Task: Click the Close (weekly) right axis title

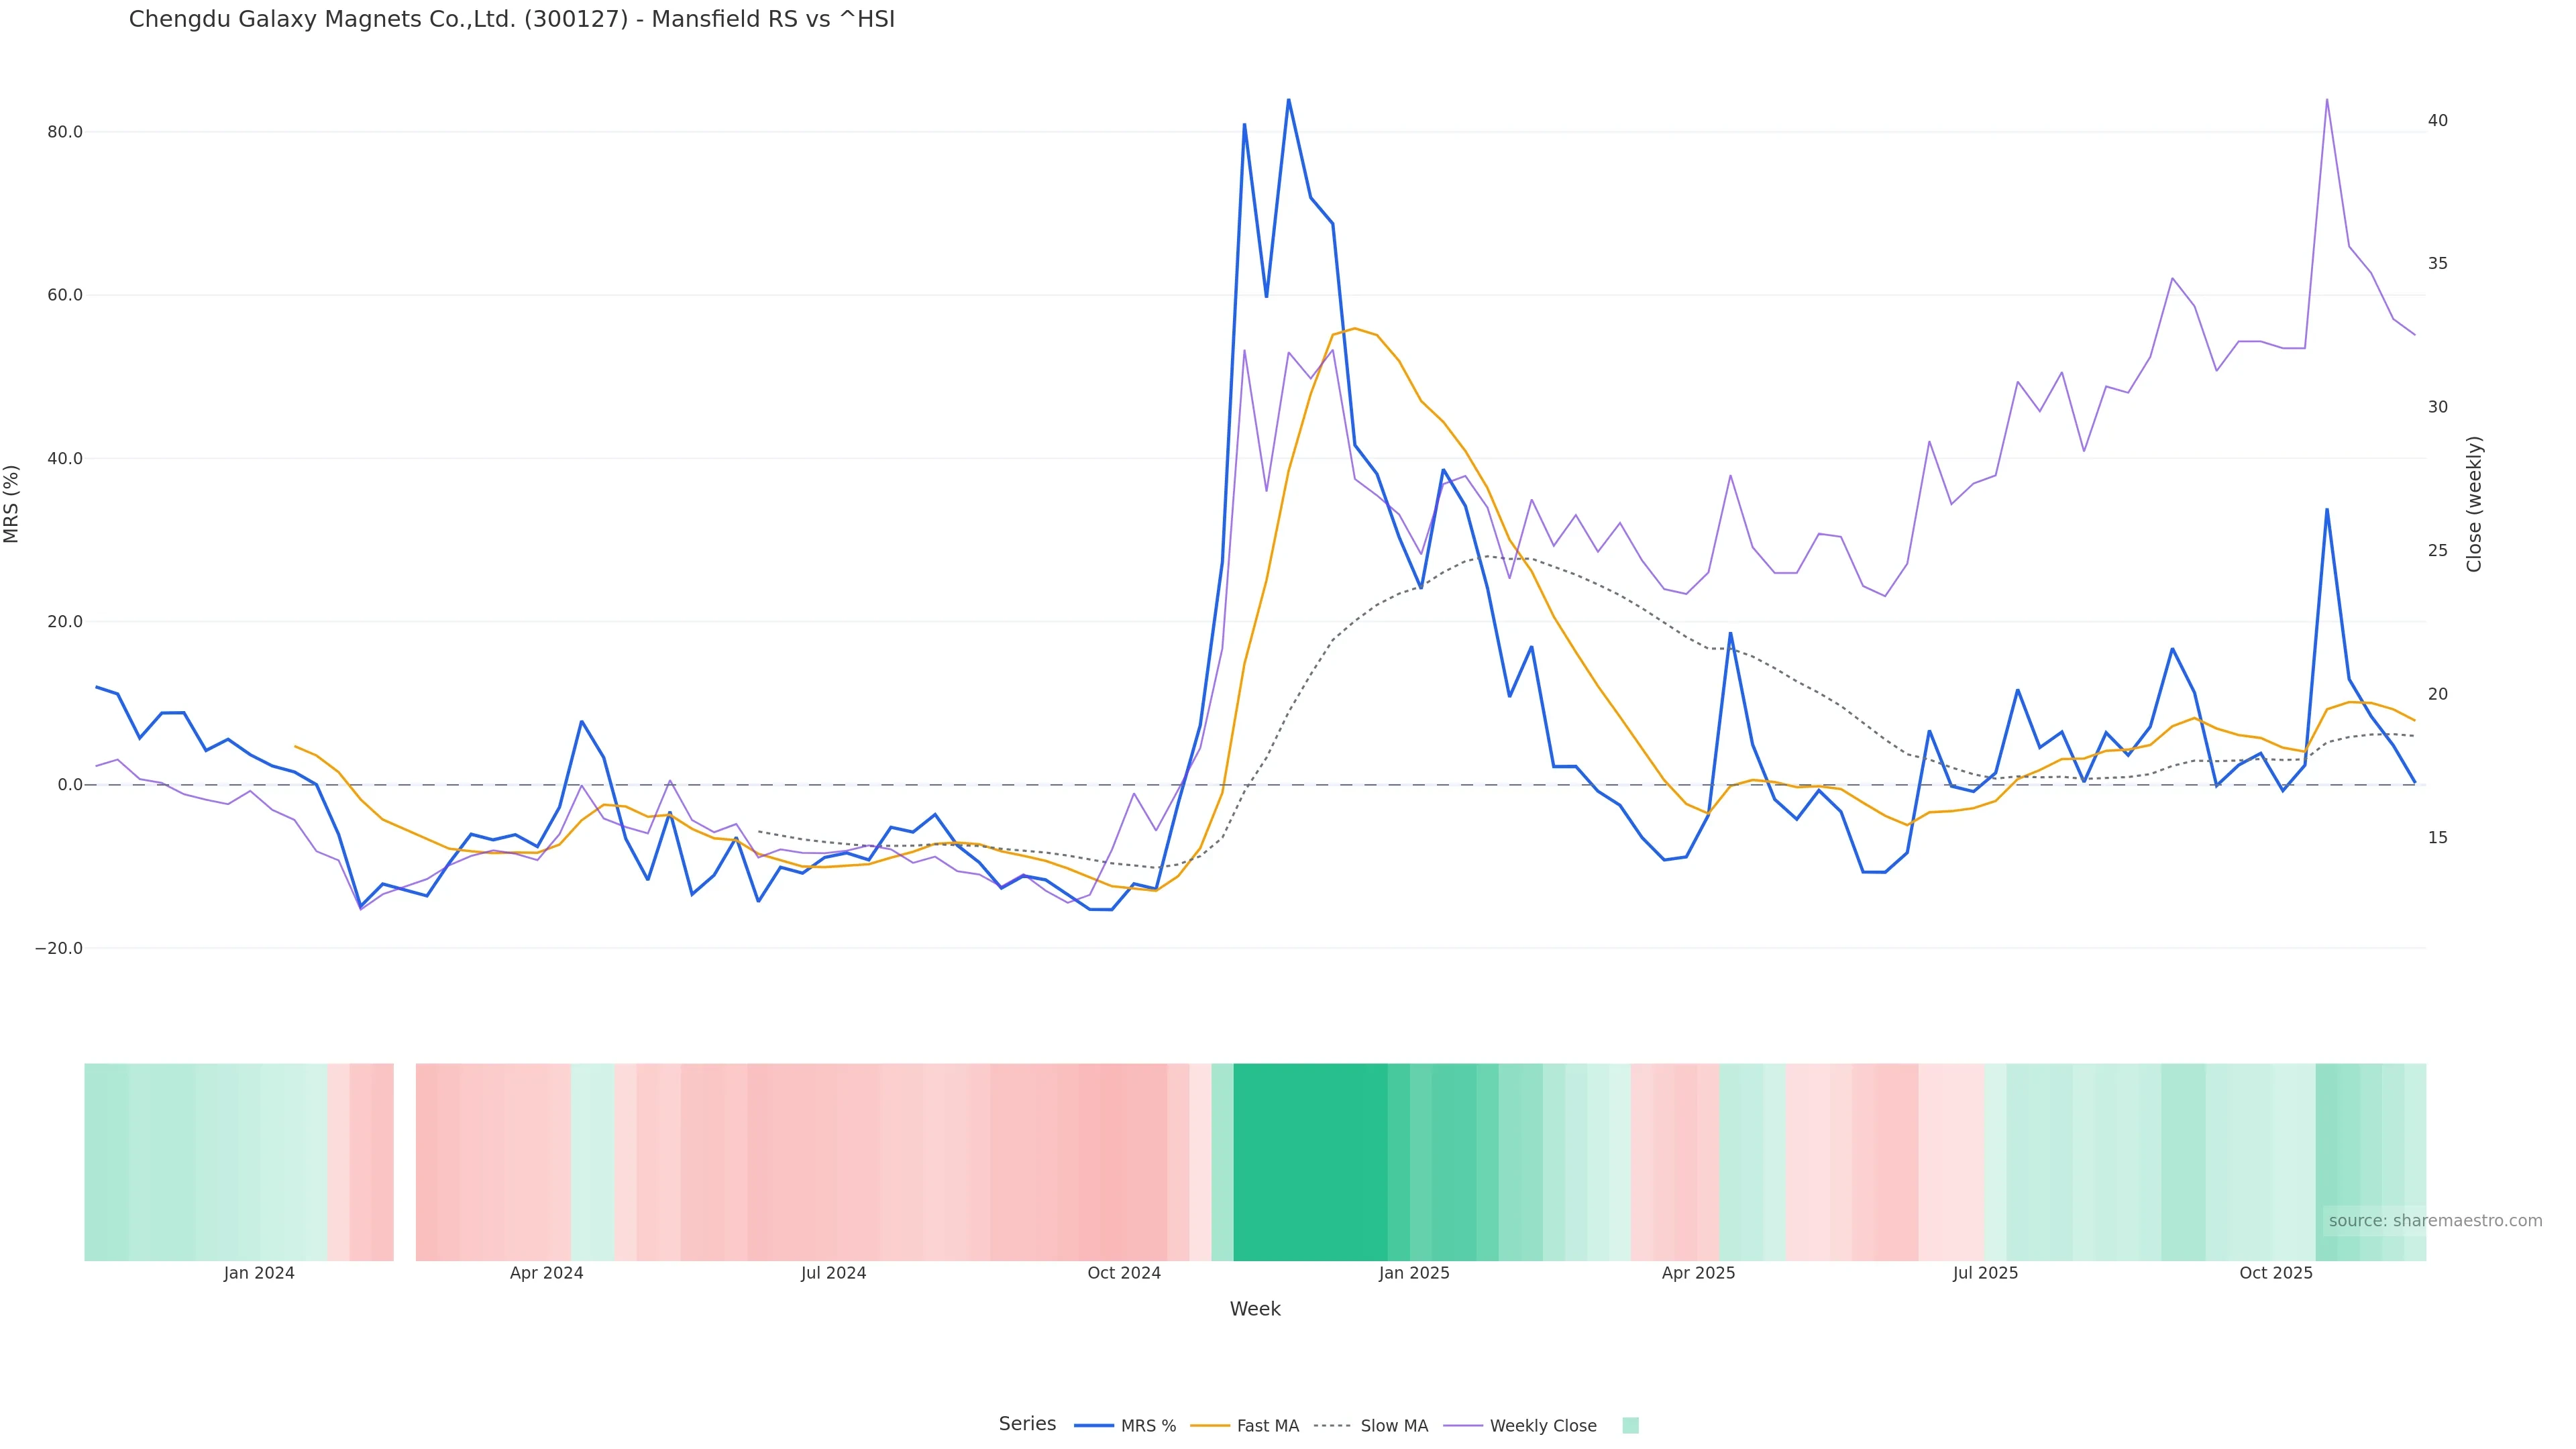Action: (x=2474, y=504)
